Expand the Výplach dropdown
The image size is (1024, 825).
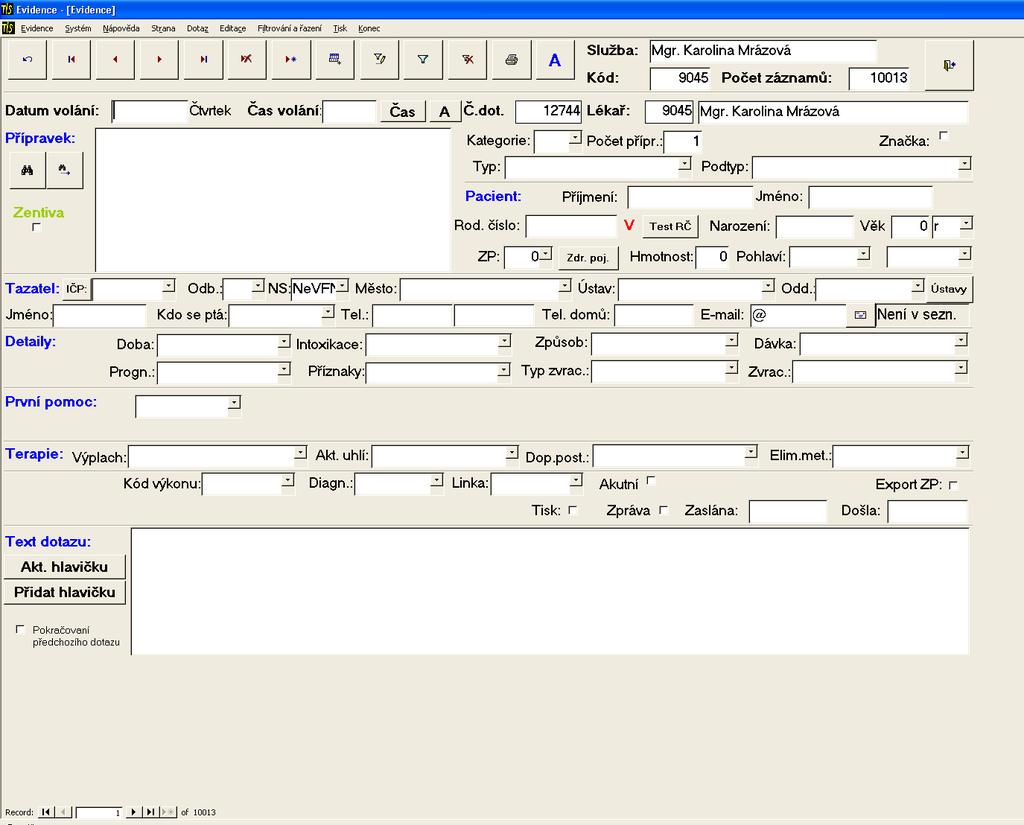point(300,453)
